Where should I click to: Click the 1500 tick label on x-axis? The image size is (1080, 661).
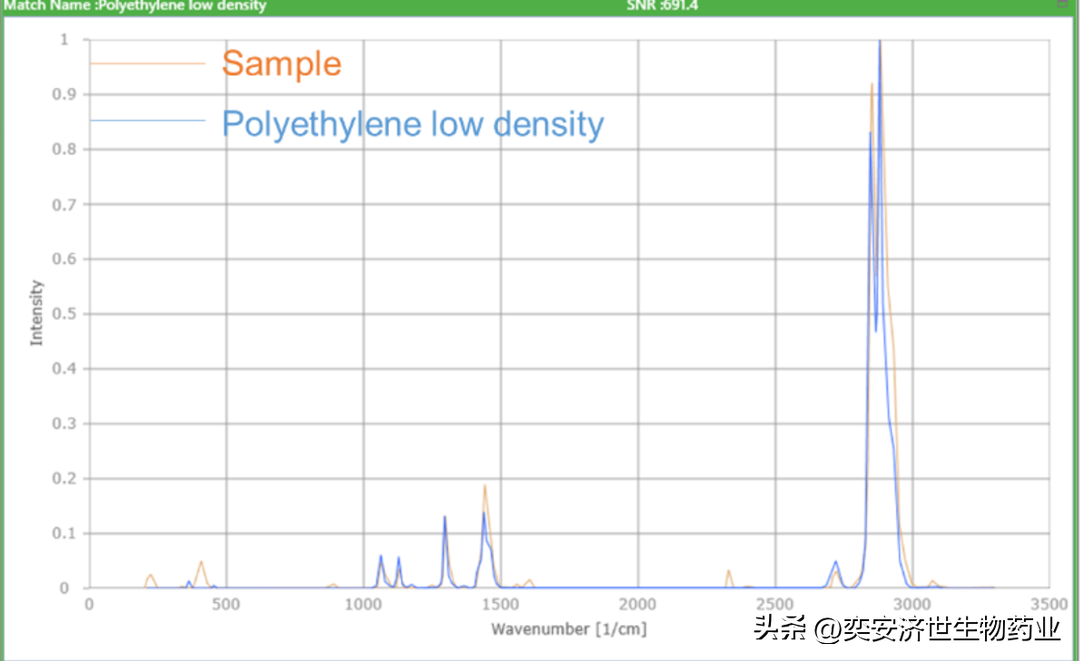click(x=500, y=604)
